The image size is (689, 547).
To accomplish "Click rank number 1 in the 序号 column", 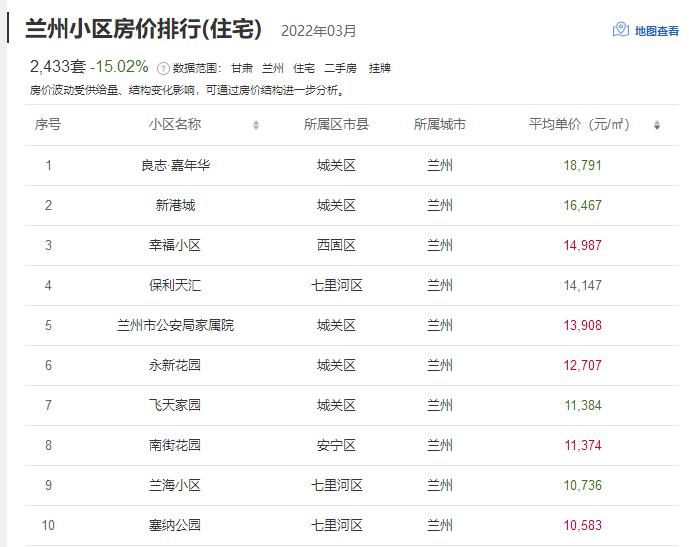I will [x=48, y=166].
